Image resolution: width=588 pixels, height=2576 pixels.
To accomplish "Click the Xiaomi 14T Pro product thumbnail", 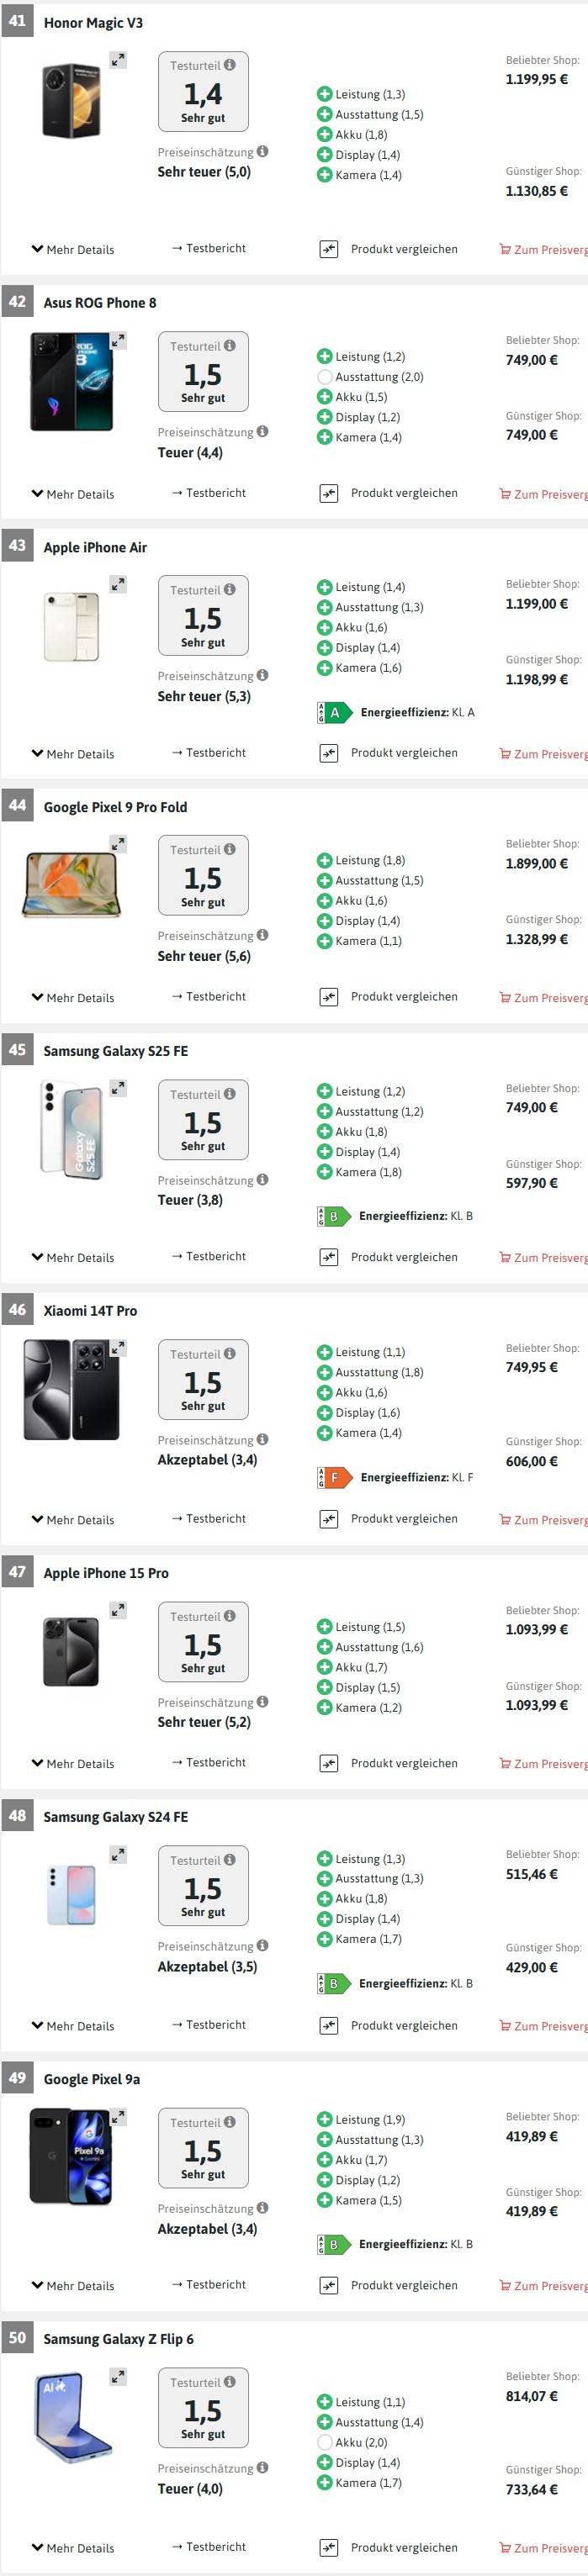I will pyautogui.click(x=71, y=1389).
